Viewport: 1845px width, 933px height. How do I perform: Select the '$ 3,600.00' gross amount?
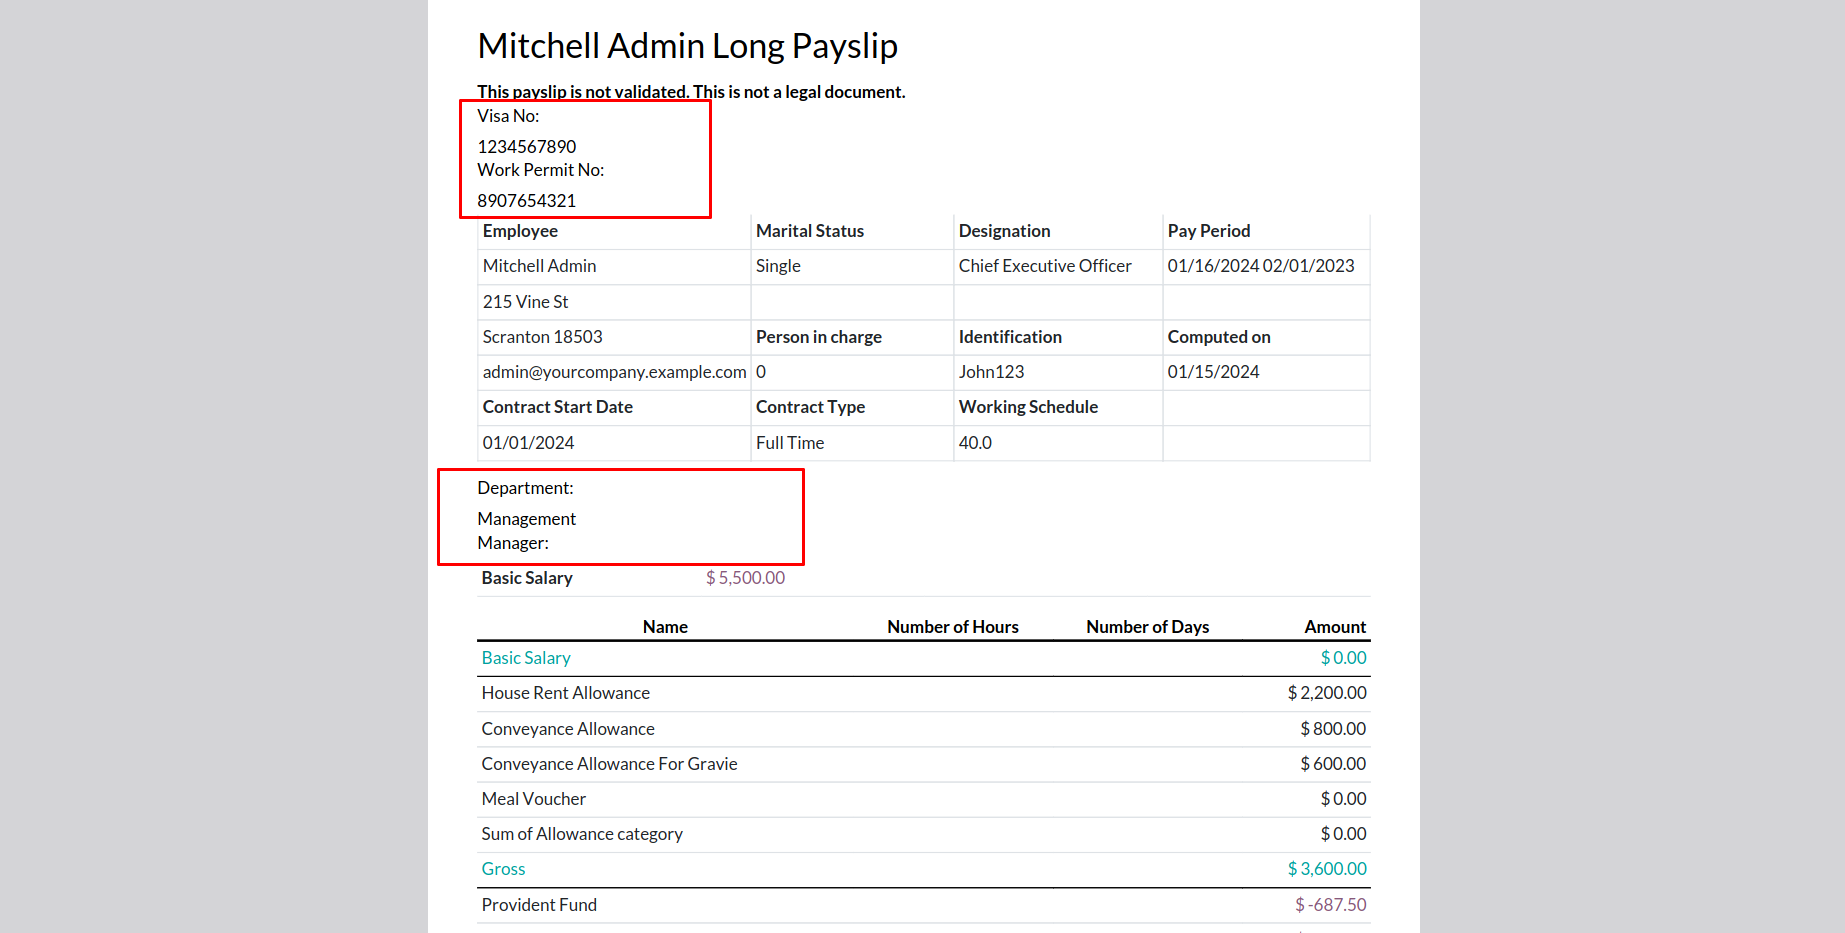coord(1327,869)
